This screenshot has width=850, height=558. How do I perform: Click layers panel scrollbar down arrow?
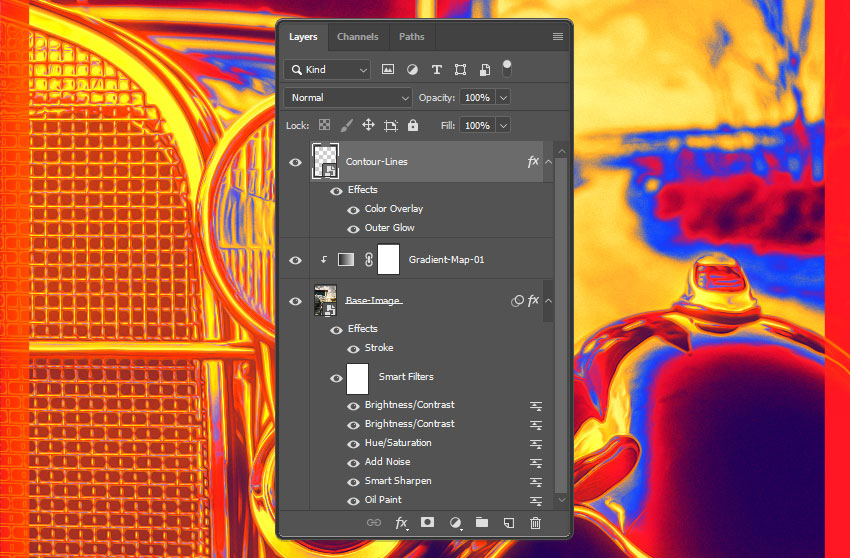[x=562, y=500]
